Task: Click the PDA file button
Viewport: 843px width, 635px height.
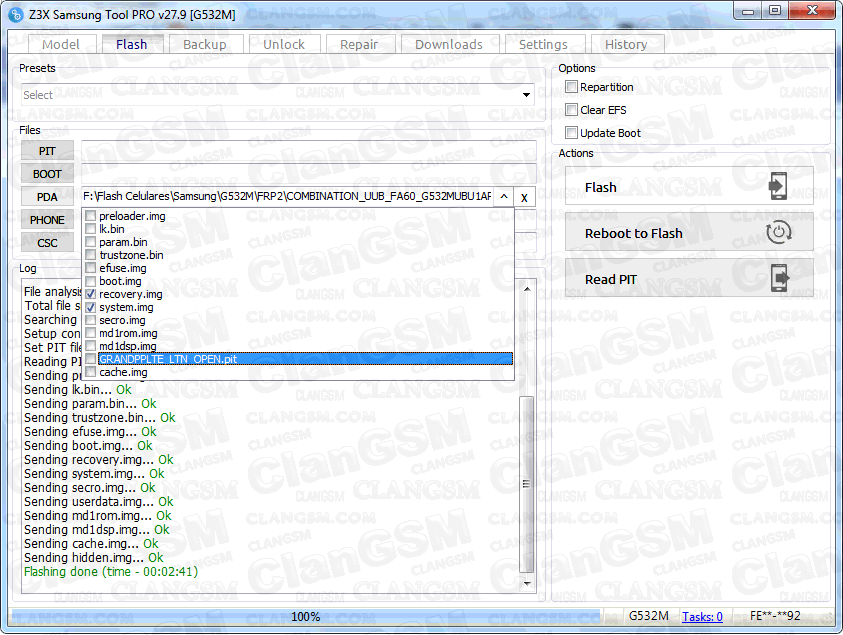Action: 47,197
